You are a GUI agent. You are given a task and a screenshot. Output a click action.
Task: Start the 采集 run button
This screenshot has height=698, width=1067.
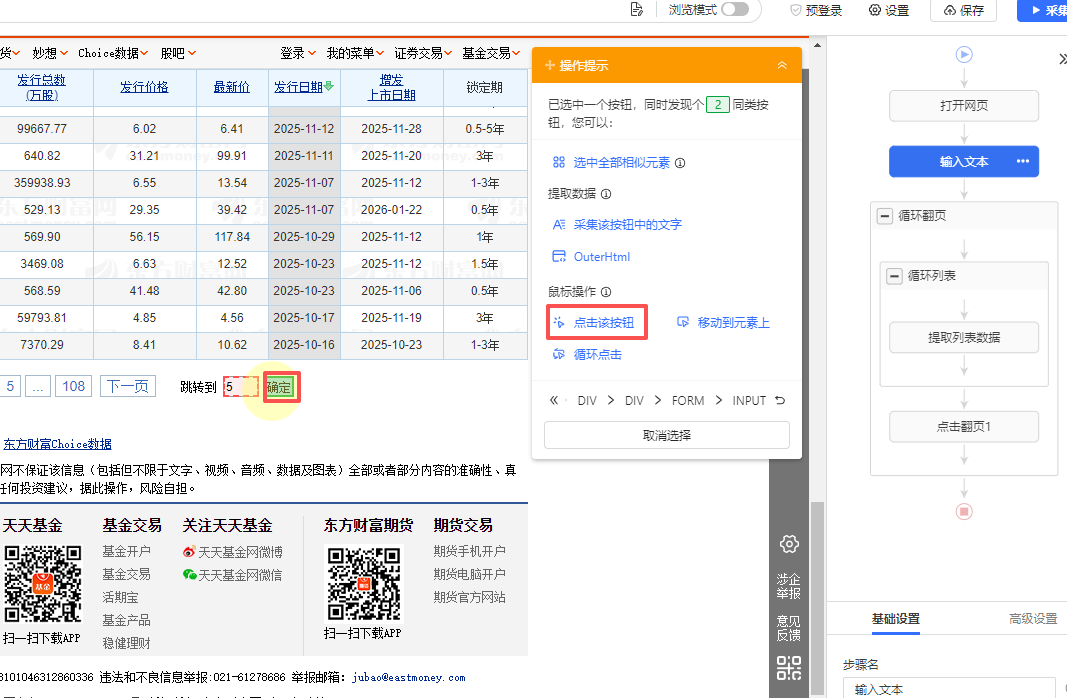click(x=1045, y=10)
